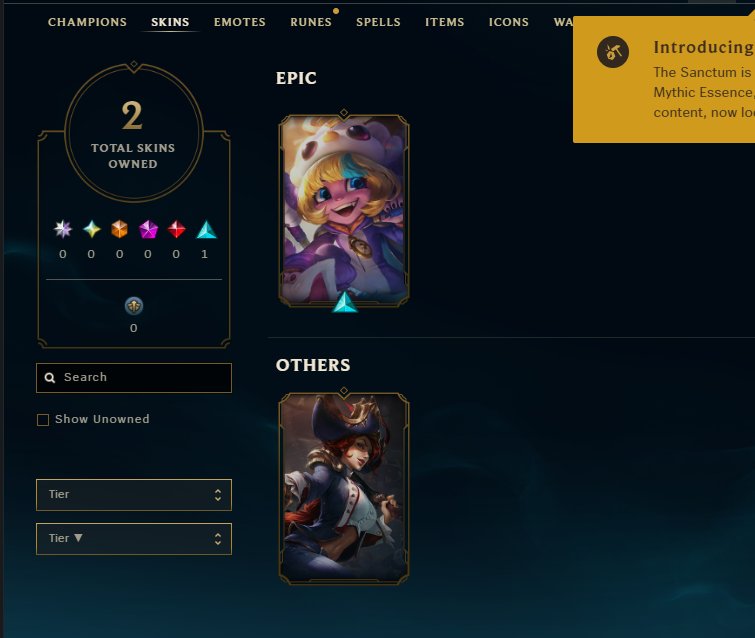Open the Spells tab

click(x=378, y=22)
